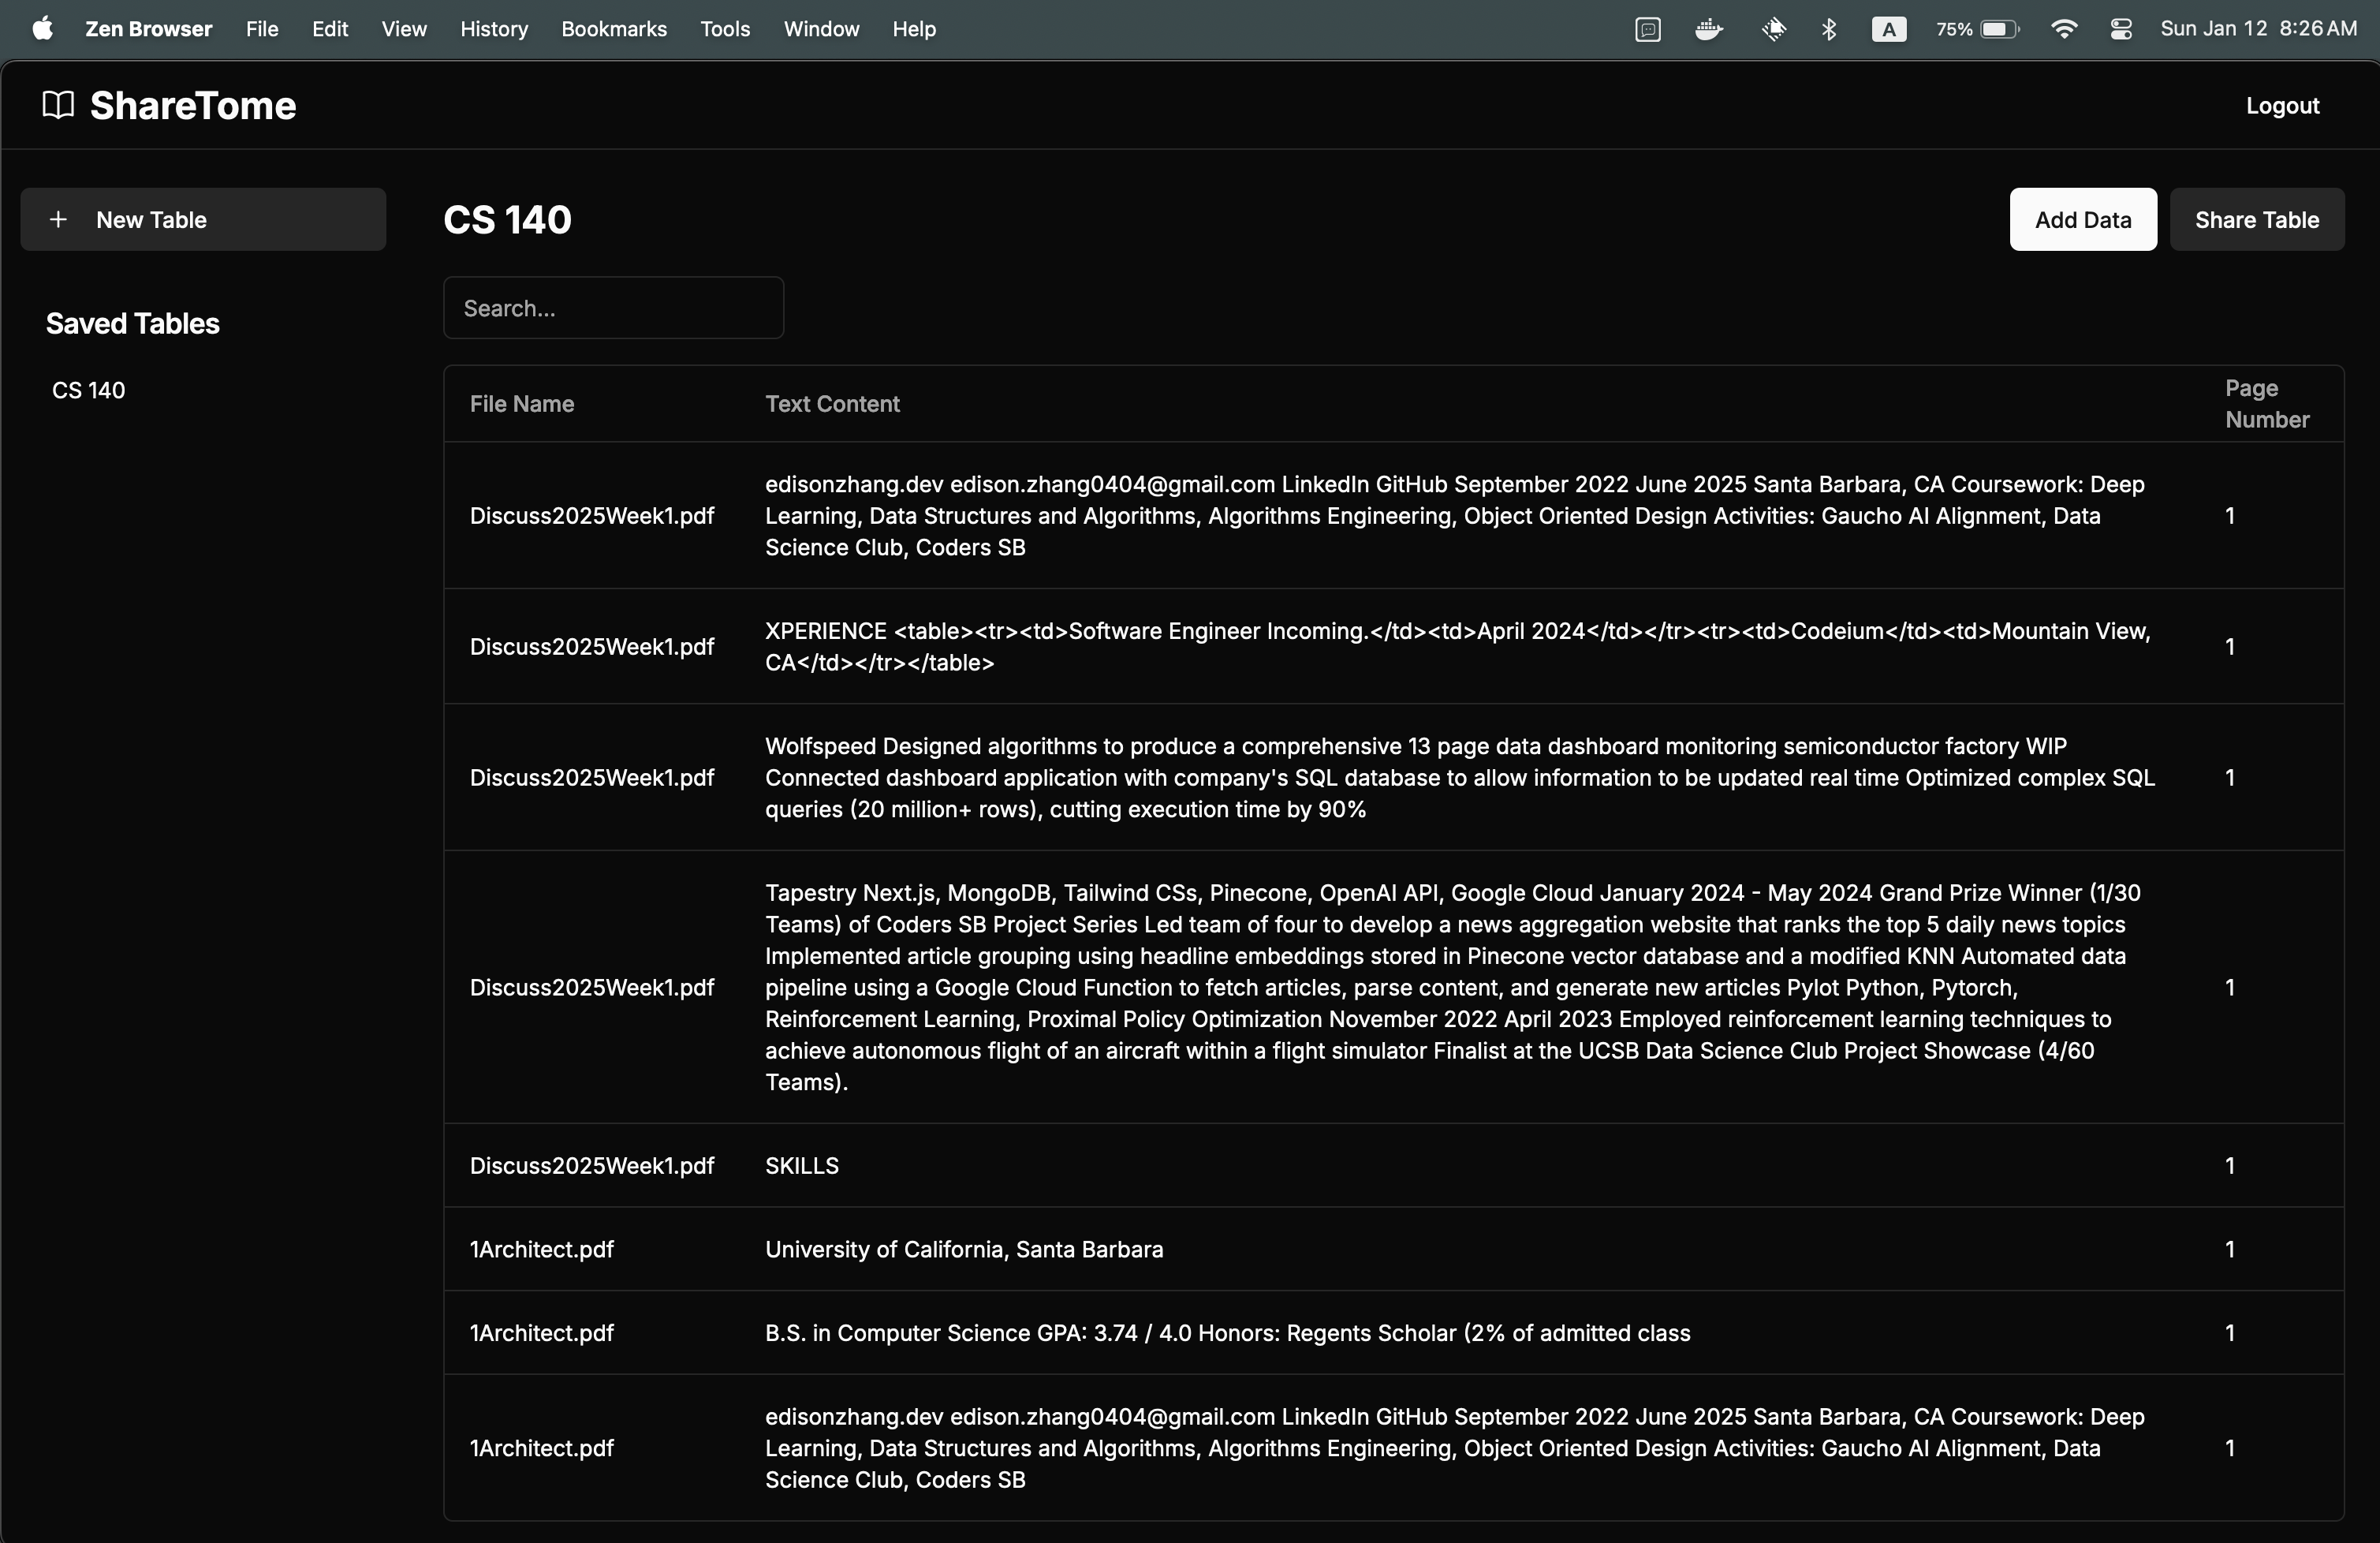Viewport: 2380px width, 1543px height.
Task: Click the keyboard input source icon
Action: 1888,29
